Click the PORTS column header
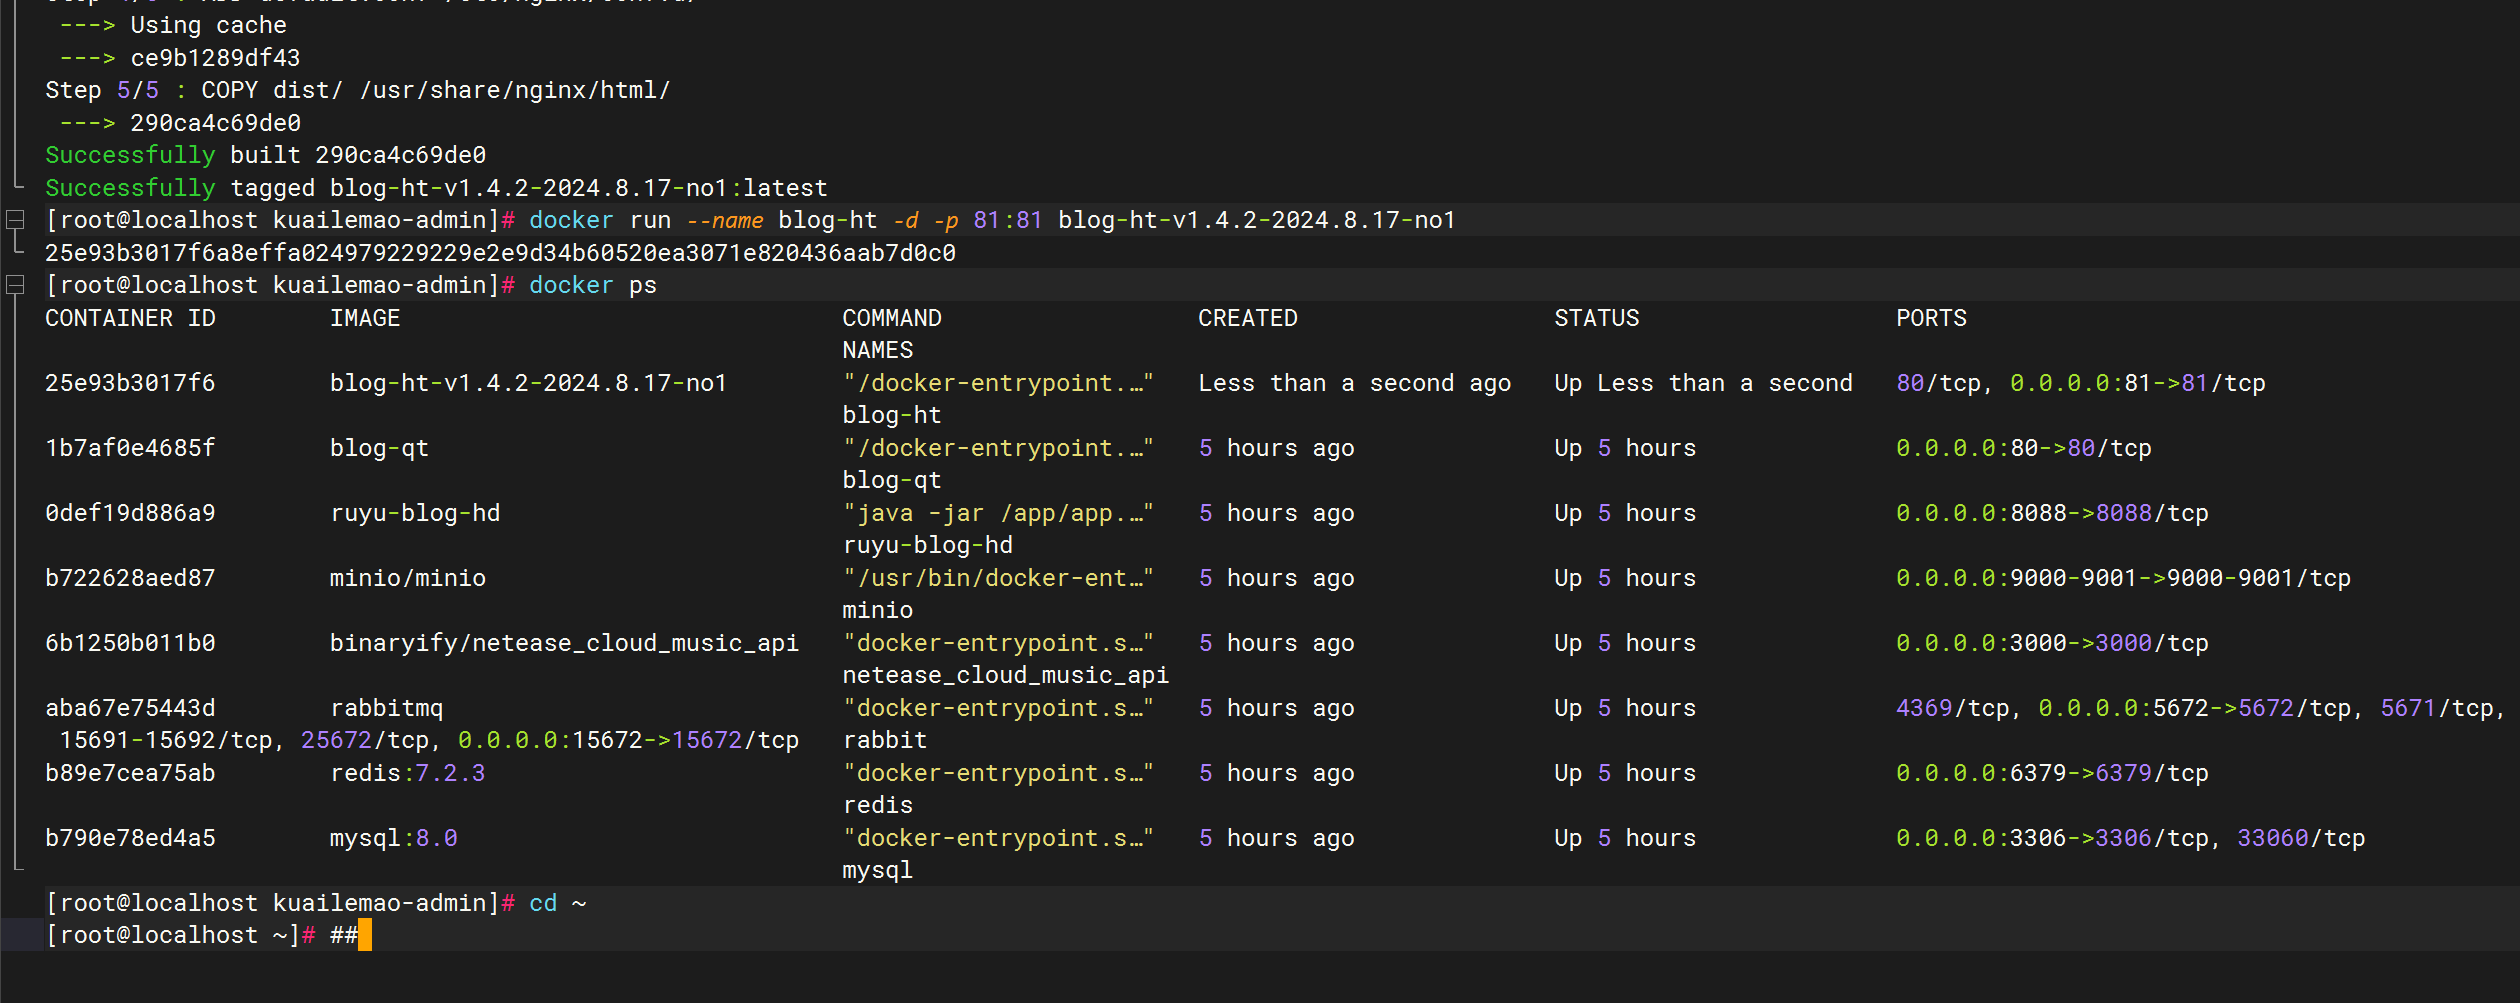 coord(1931,318)
